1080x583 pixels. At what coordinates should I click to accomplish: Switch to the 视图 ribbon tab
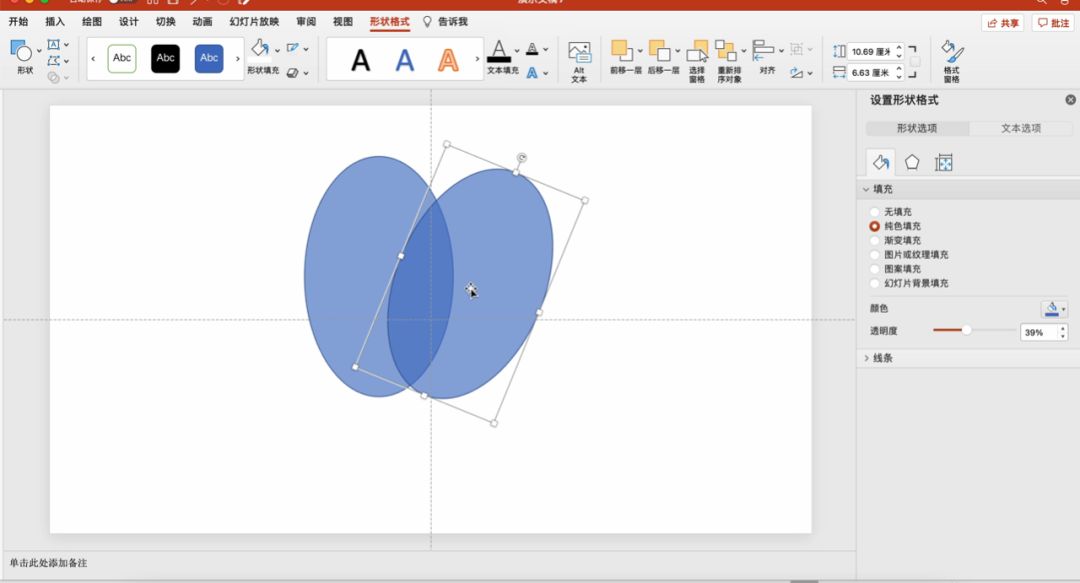343,21
